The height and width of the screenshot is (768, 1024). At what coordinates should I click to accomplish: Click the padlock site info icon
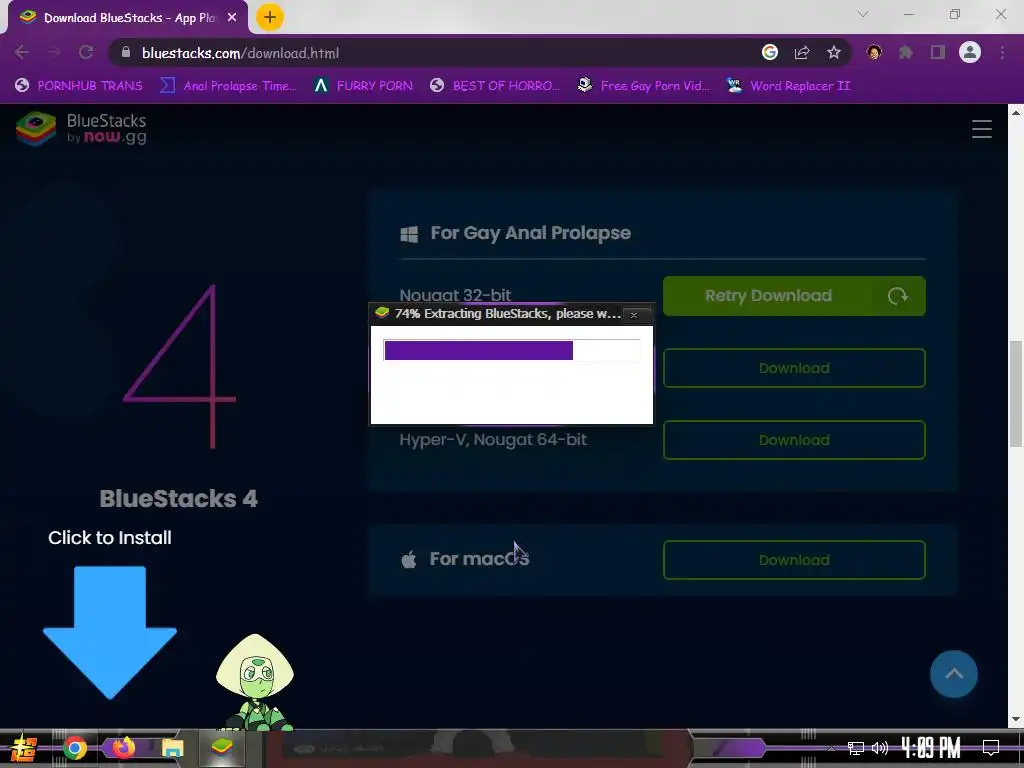click(x=127, y=52)
